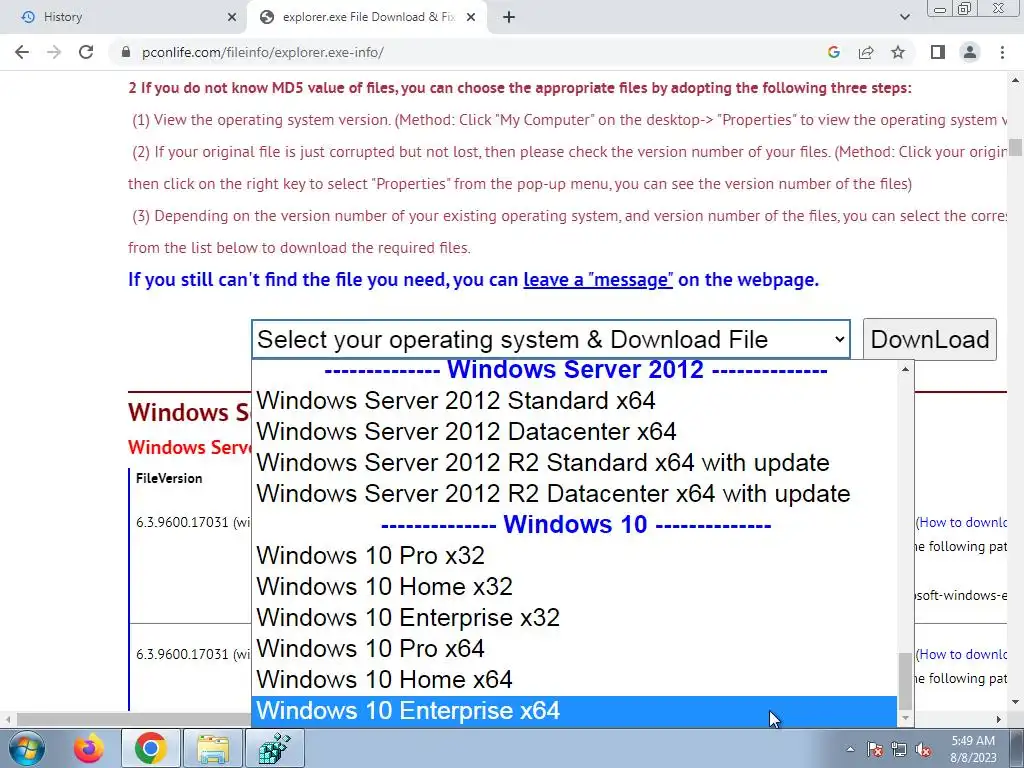The width and height of the screenshot is (1024, 768).
Task: Open the Google icon in the address bar
Action: click(x=833, y=52)
